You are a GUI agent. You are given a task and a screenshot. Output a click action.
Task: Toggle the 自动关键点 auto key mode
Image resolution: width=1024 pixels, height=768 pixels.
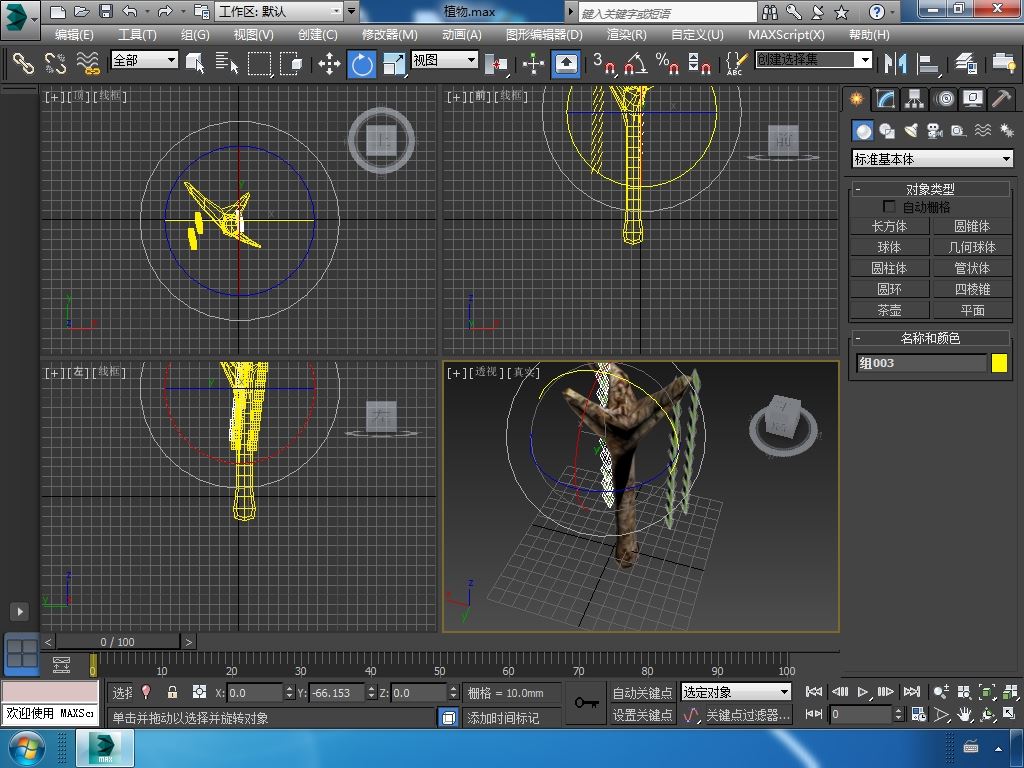pyautogui.click(x=642, y=692)
